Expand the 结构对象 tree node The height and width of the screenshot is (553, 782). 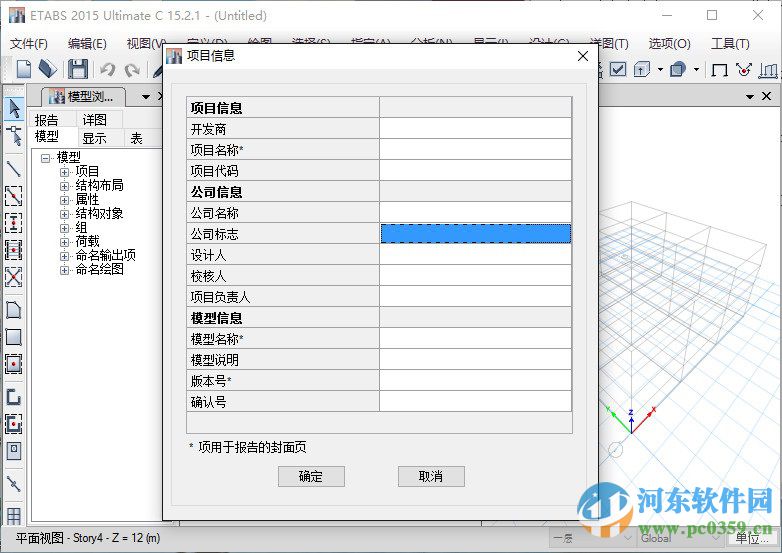point(64,214)
